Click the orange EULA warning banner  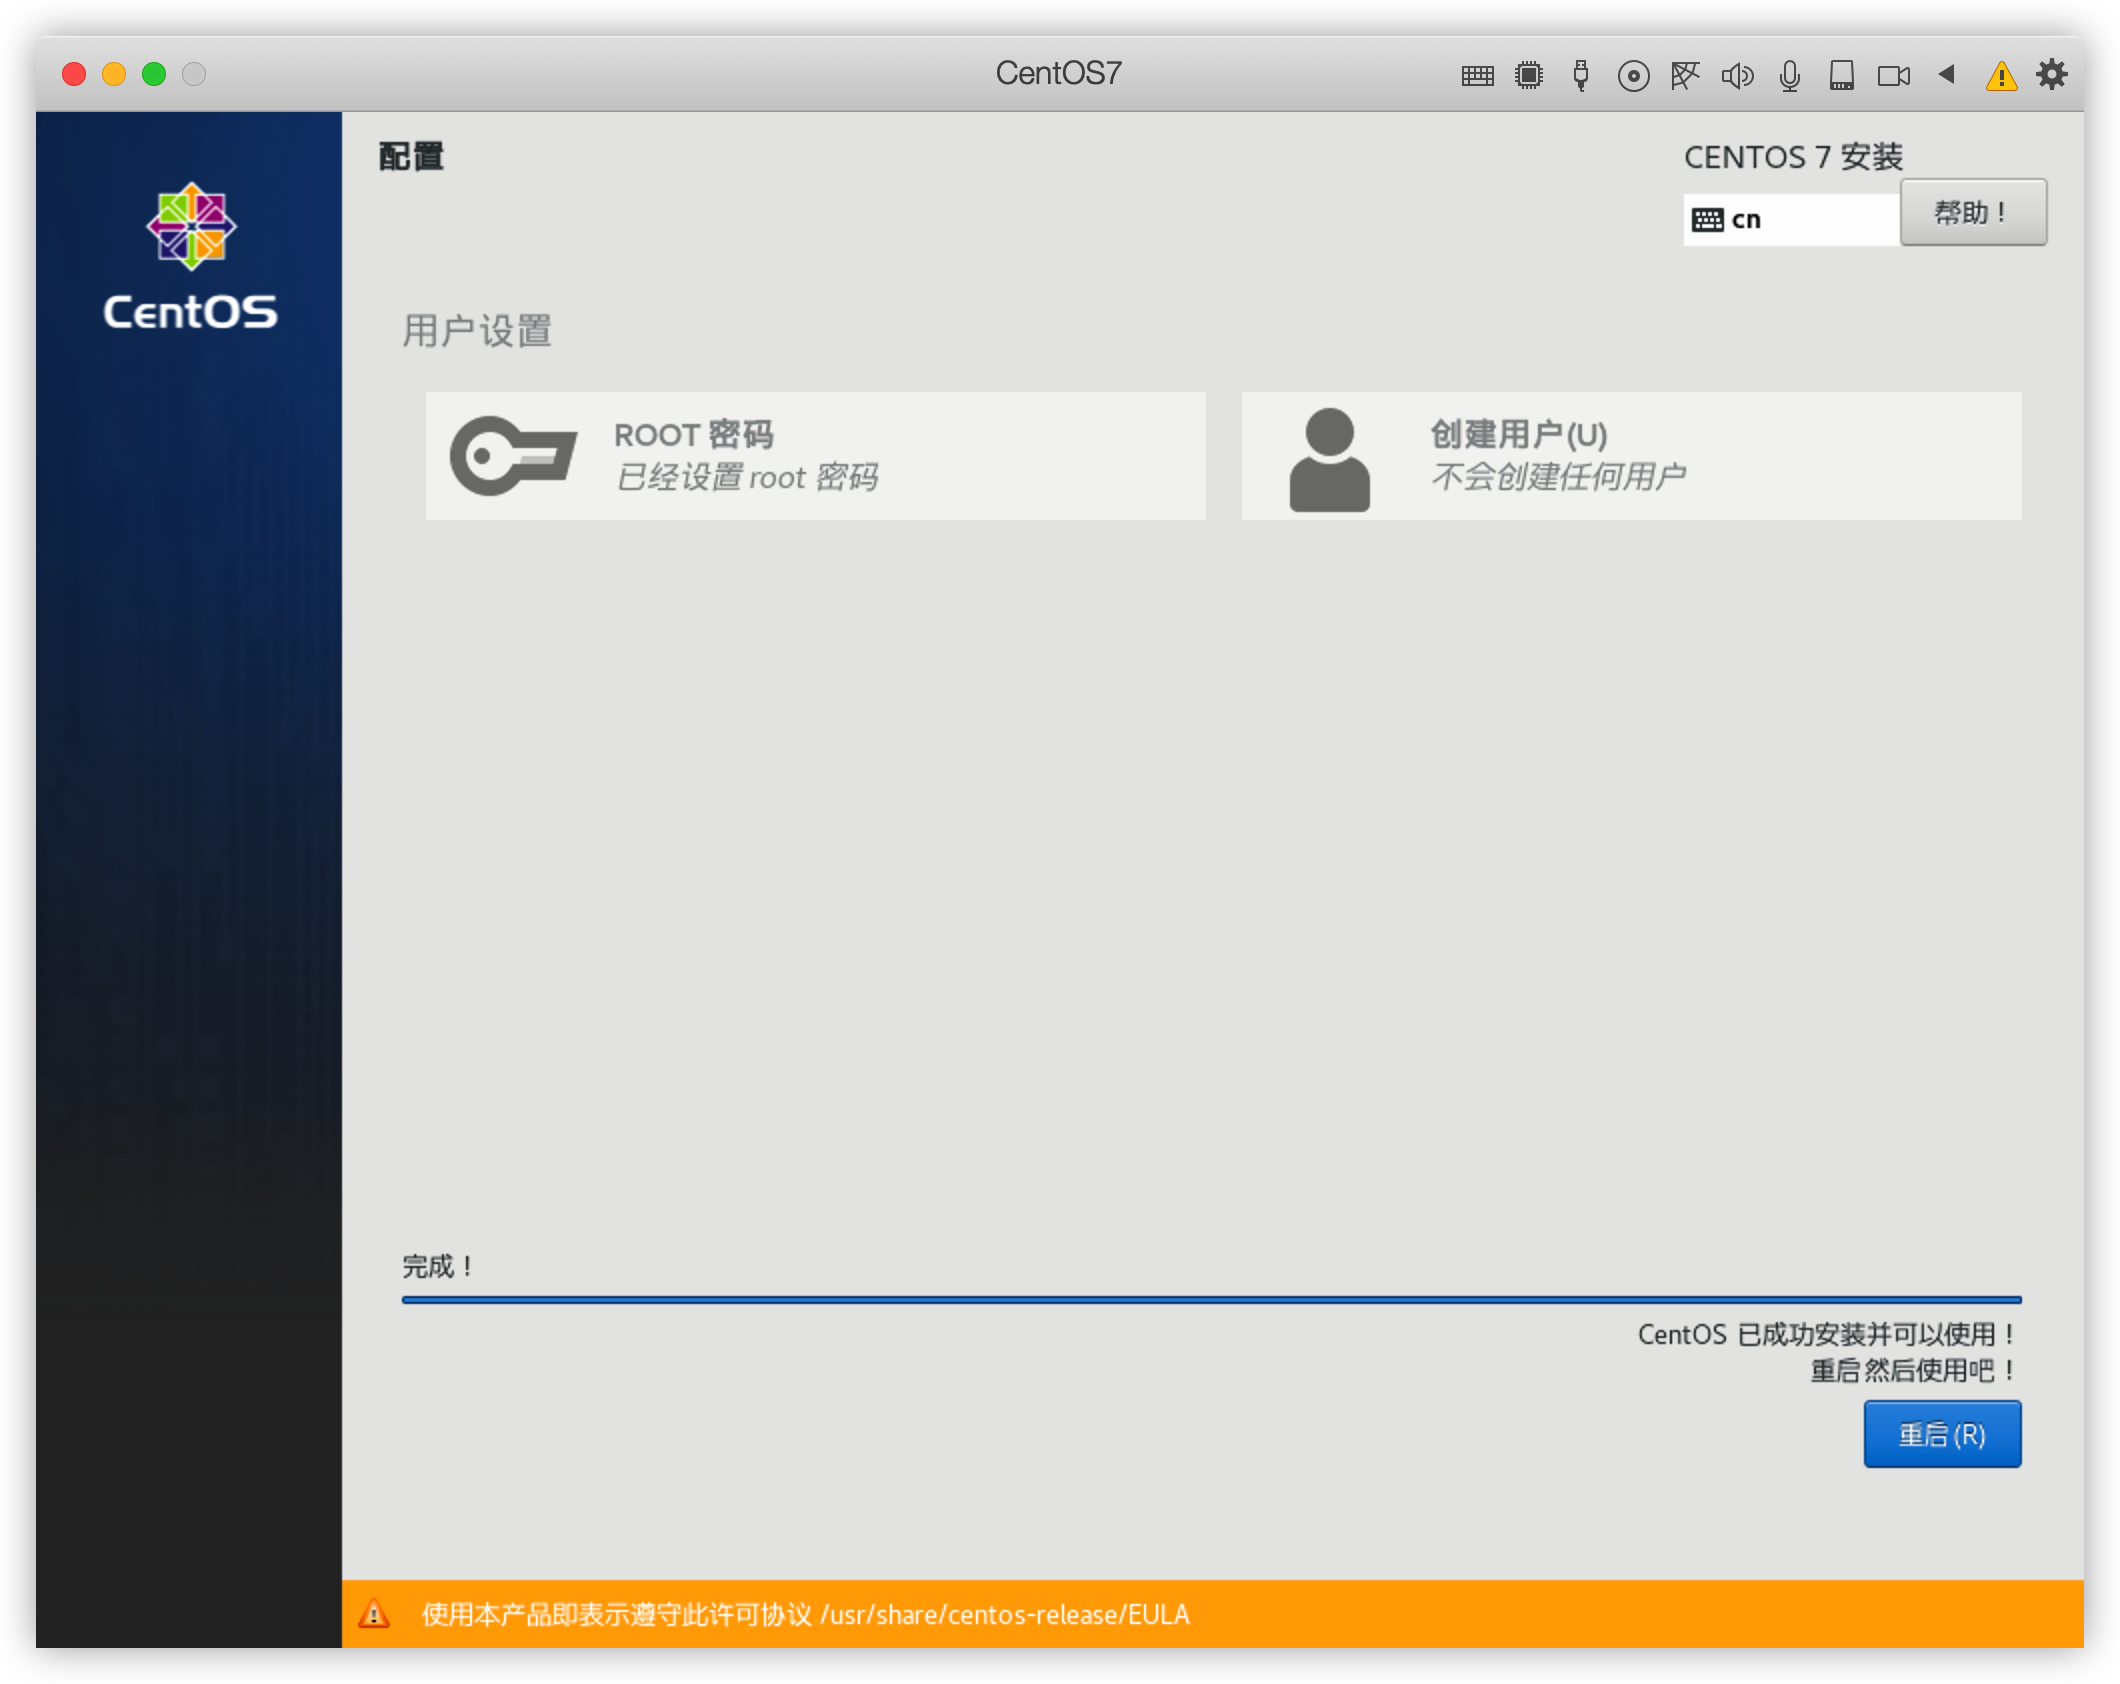[1211, 1614]
